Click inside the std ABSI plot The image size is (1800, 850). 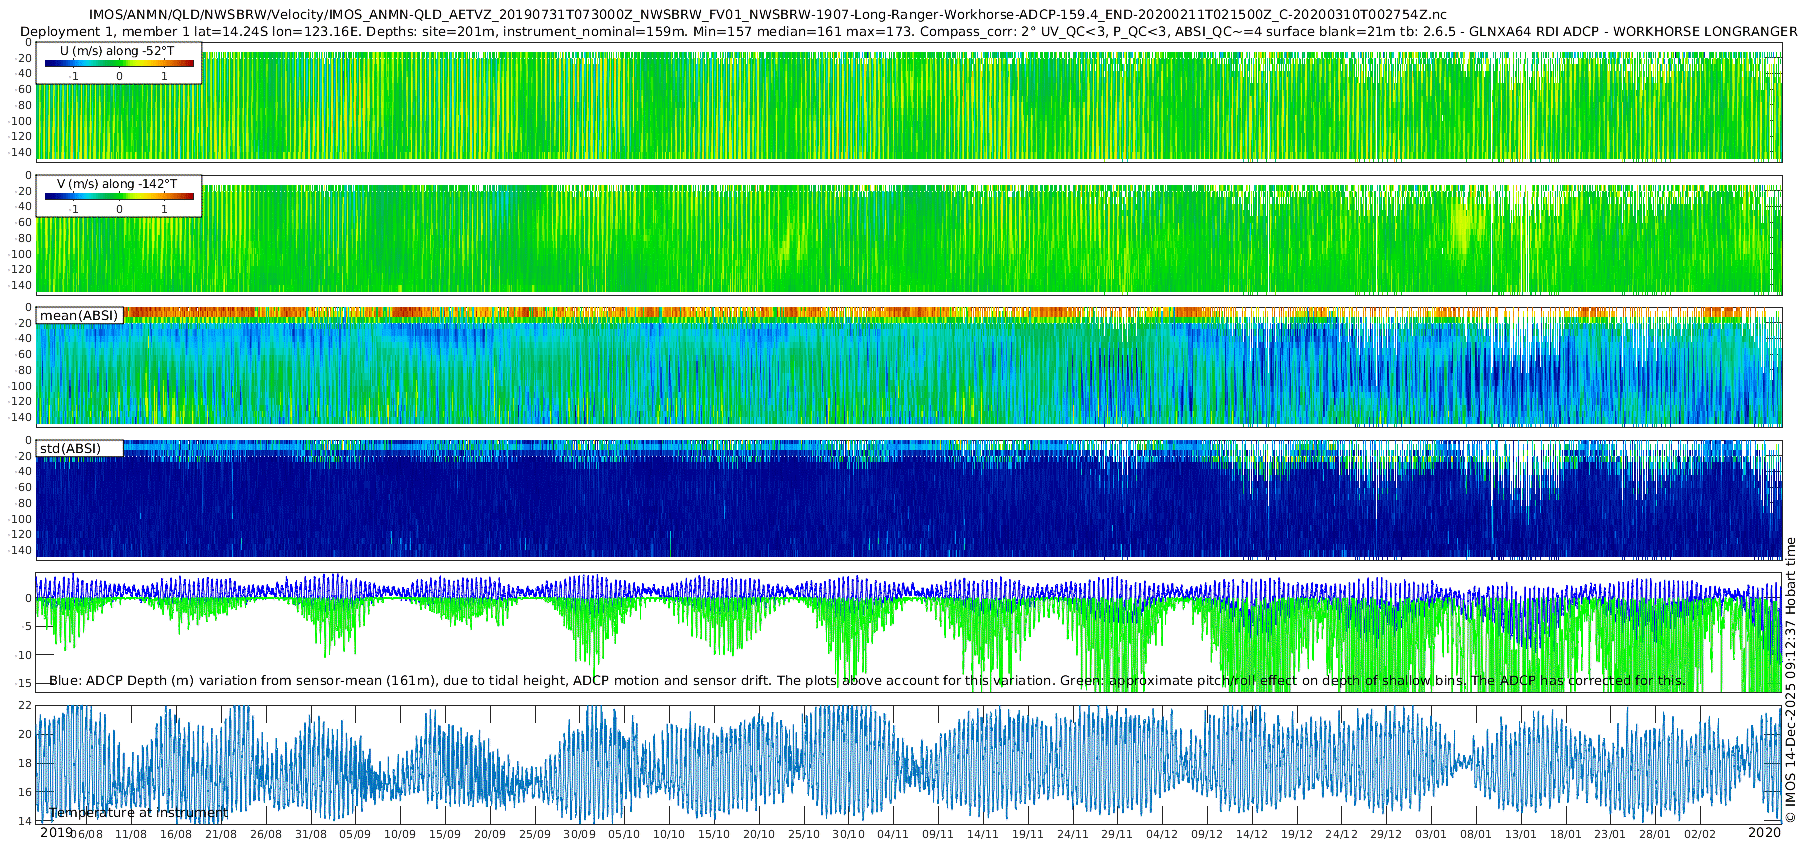pos(909,500)
